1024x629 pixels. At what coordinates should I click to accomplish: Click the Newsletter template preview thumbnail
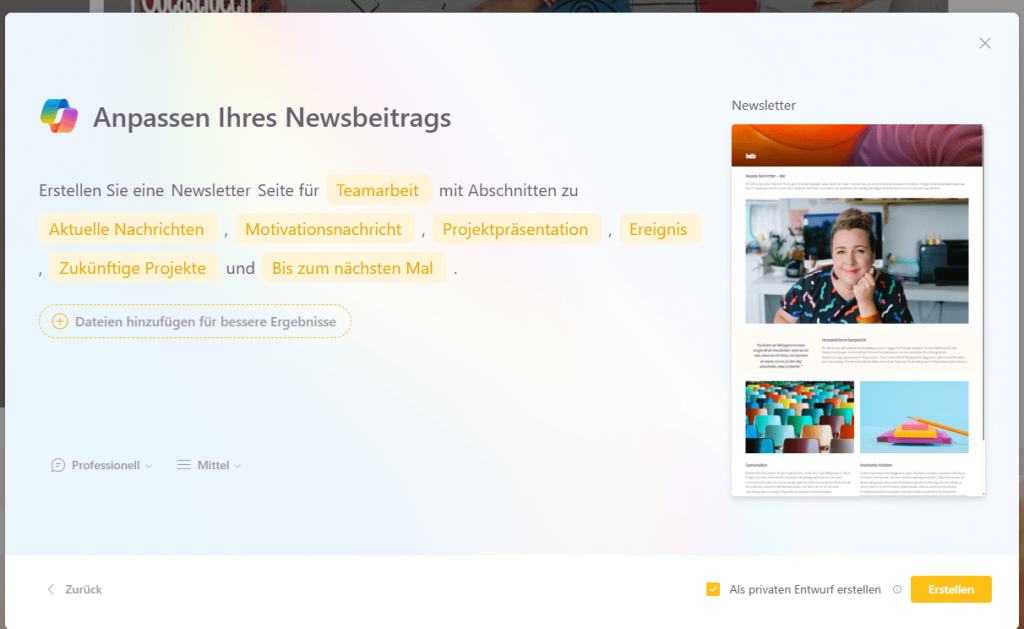click(857, 310)
